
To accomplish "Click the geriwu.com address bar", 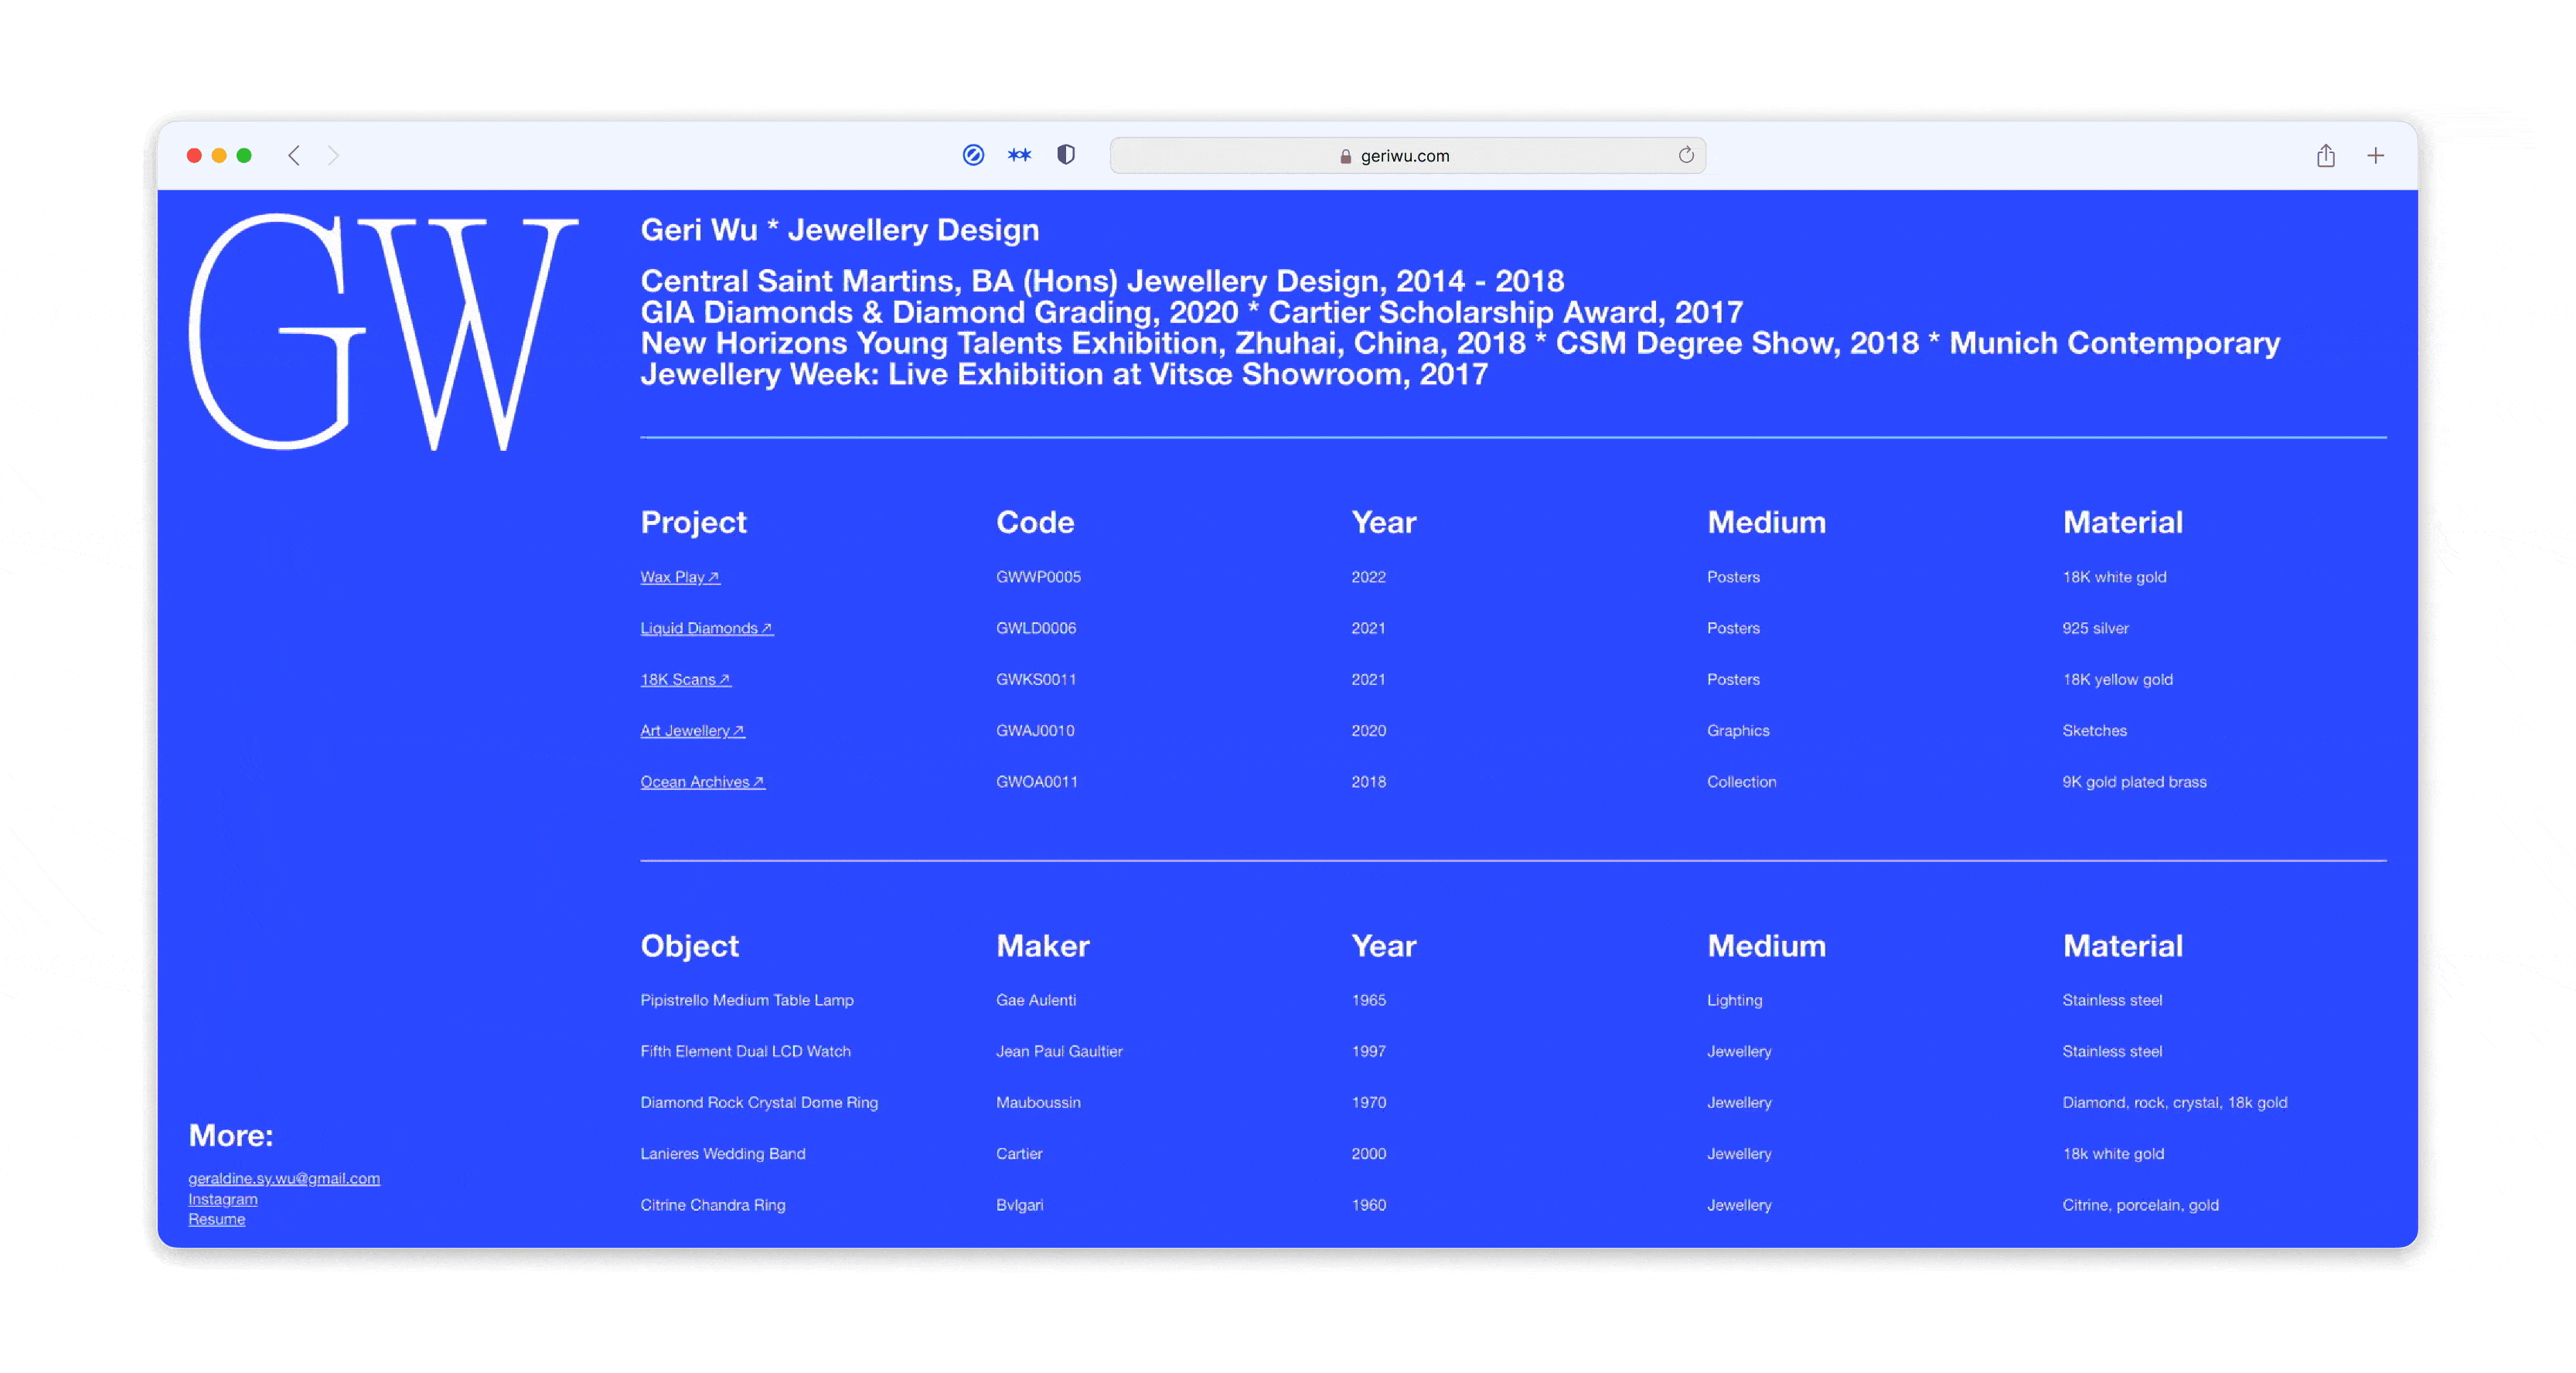I will [x=1408, y=155].
